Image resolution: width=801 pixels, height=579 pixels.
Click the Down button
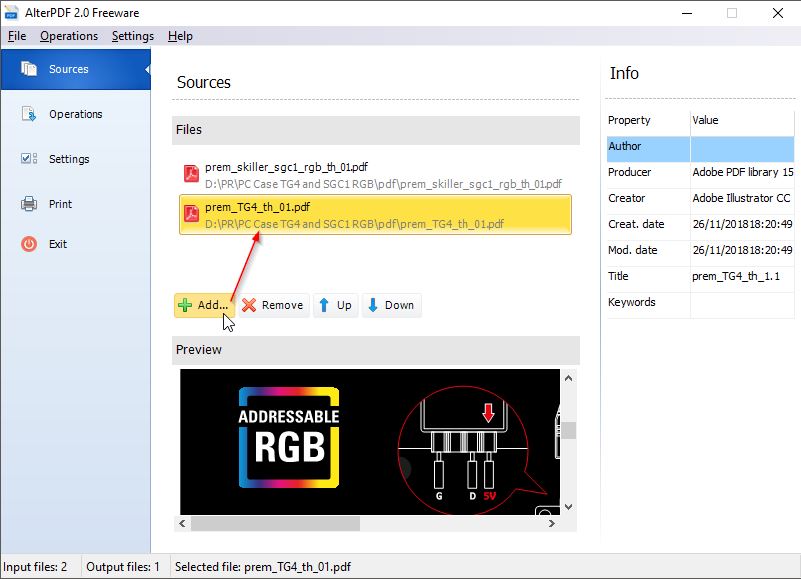pos(392,305)
